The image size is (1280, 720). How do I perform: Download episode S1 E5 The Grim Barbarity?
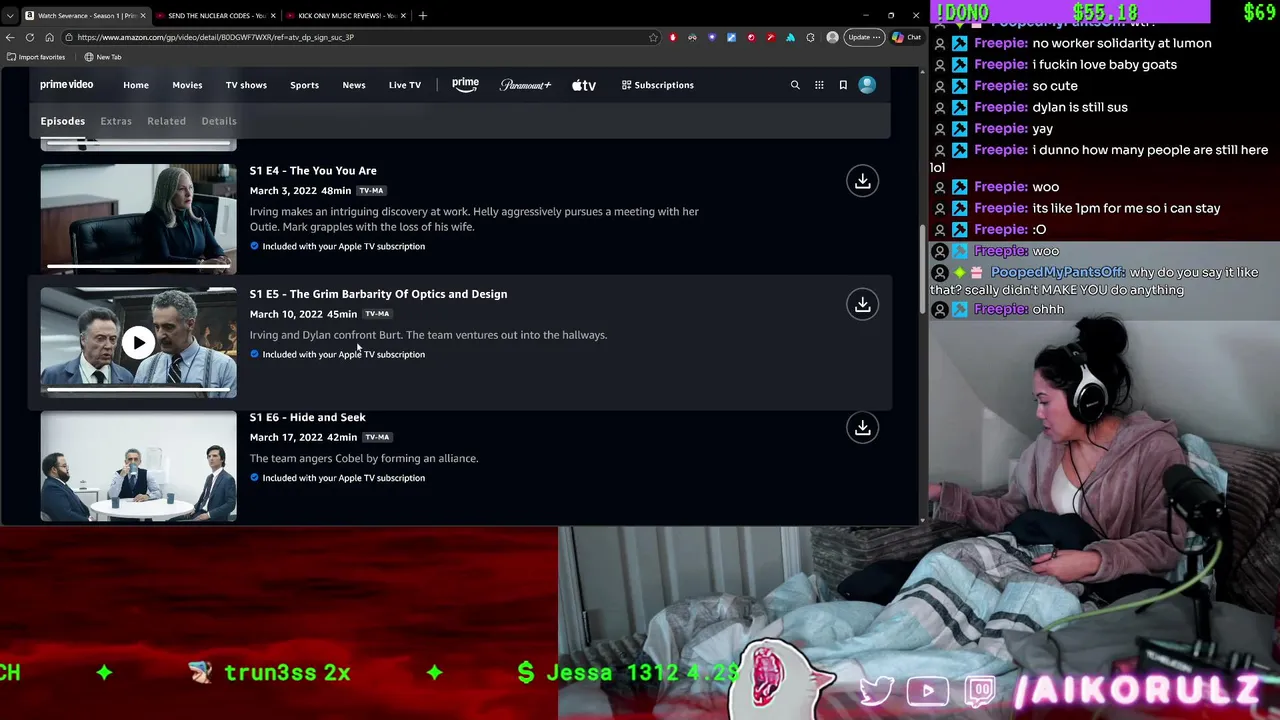(862, 304)
